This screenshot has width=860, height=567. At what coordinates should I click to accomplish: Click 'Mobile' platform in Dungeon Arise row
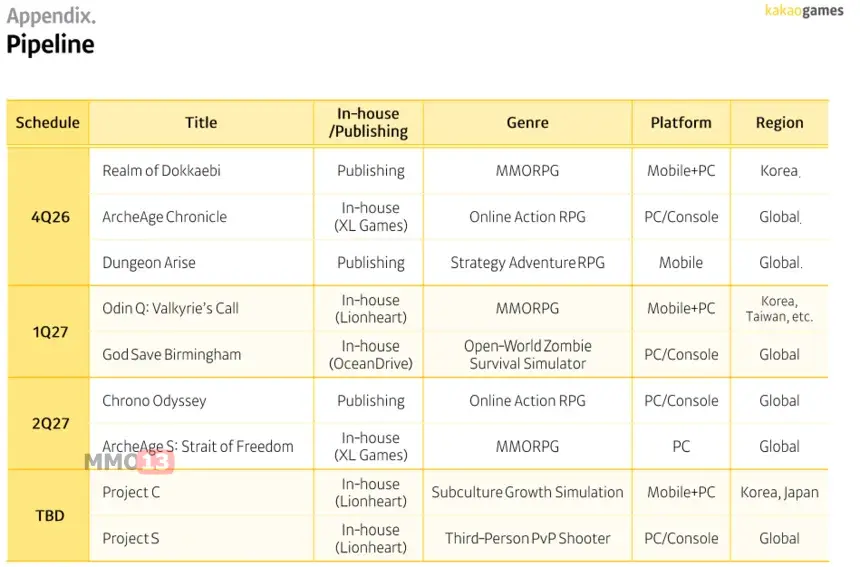point(681,263)
